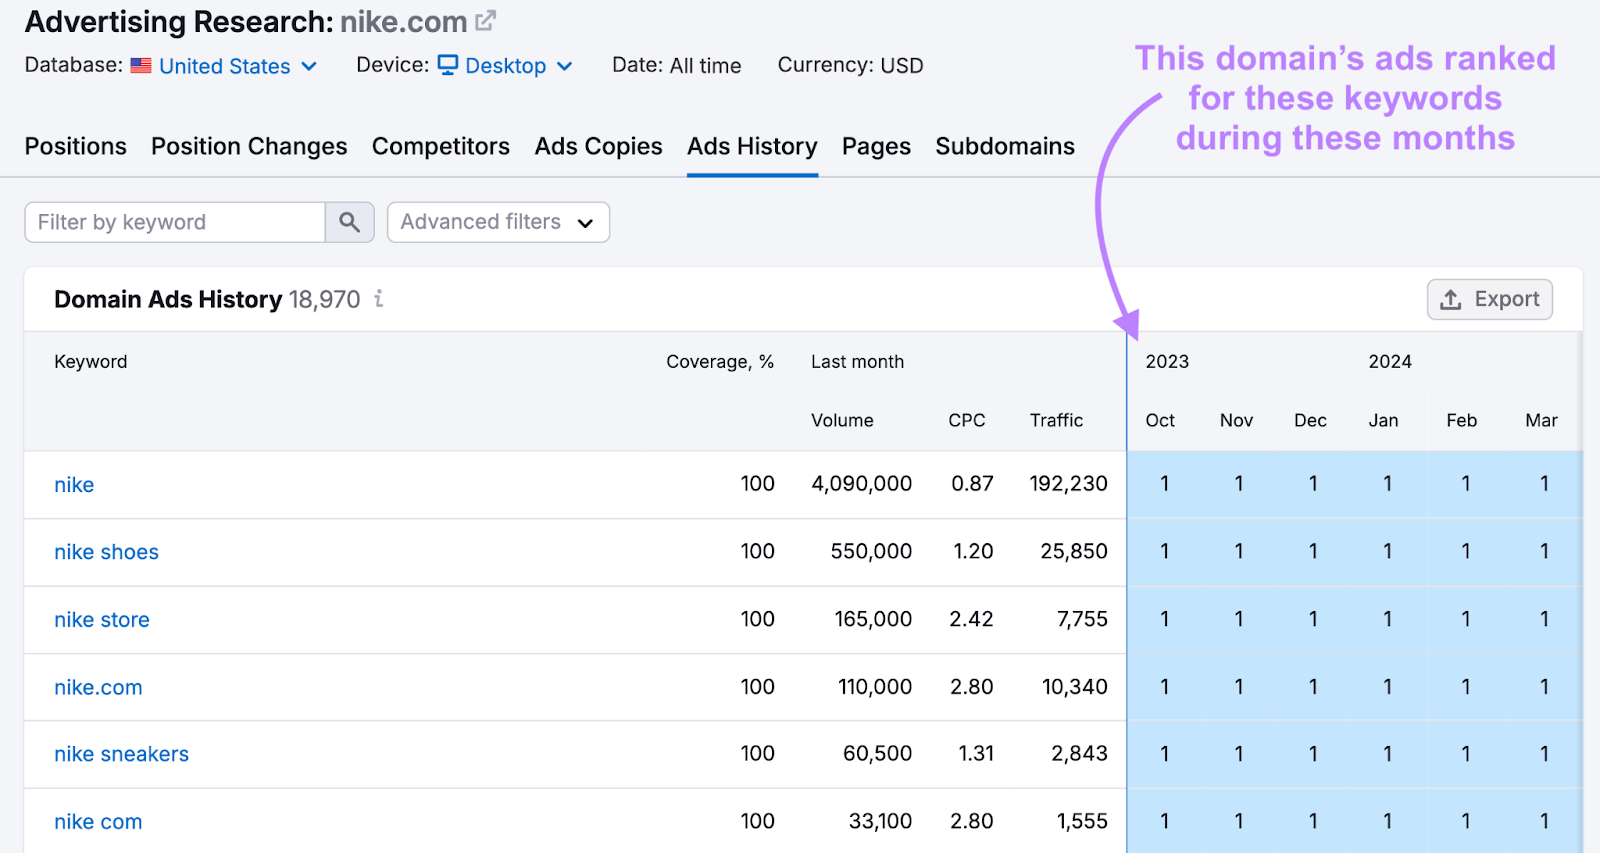
Task: Click nike store's Dec ad position cell
Action: coord(1313,619)
